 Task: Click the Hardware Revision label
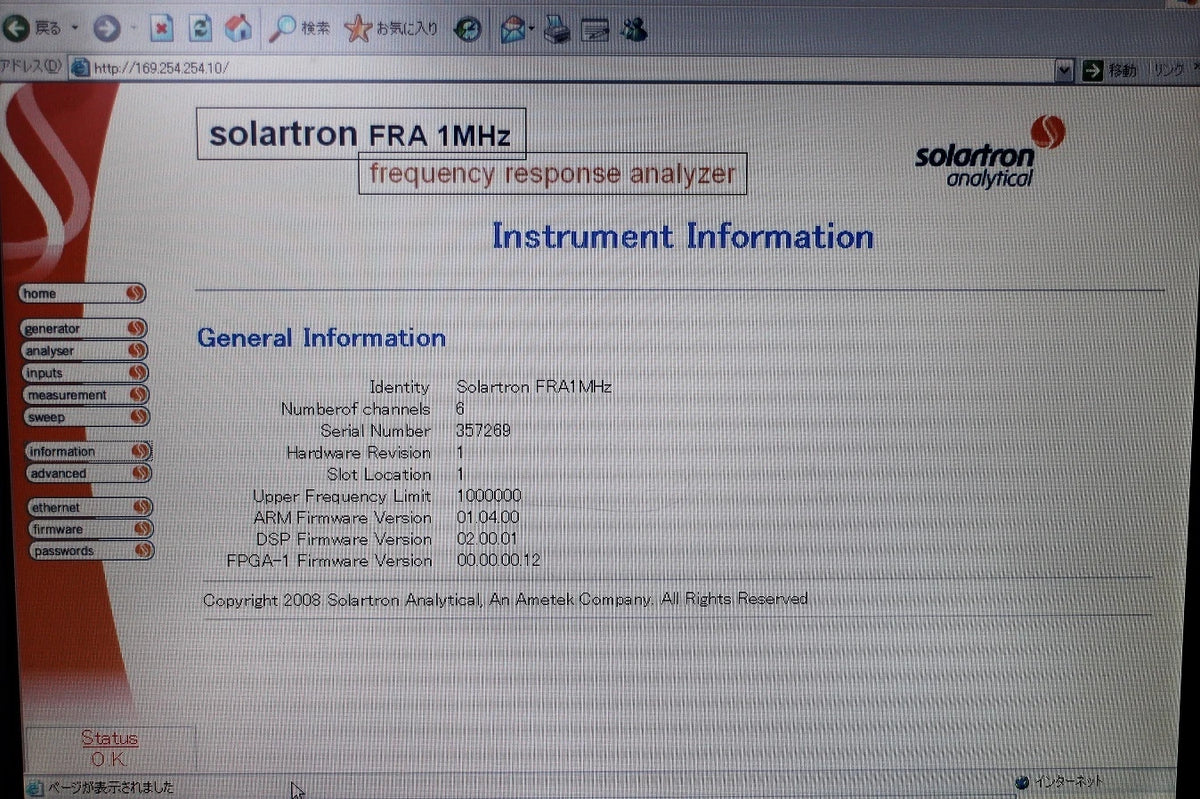point(358,453)
